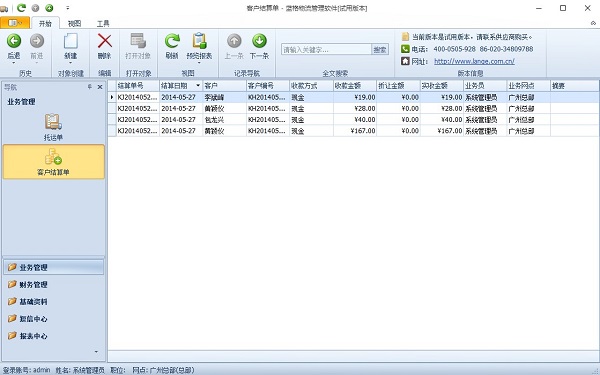The width and height of the screenshot is (600, 375).
Task: Open the 业务管理 navigation group
Action: (x=54, y=267)
